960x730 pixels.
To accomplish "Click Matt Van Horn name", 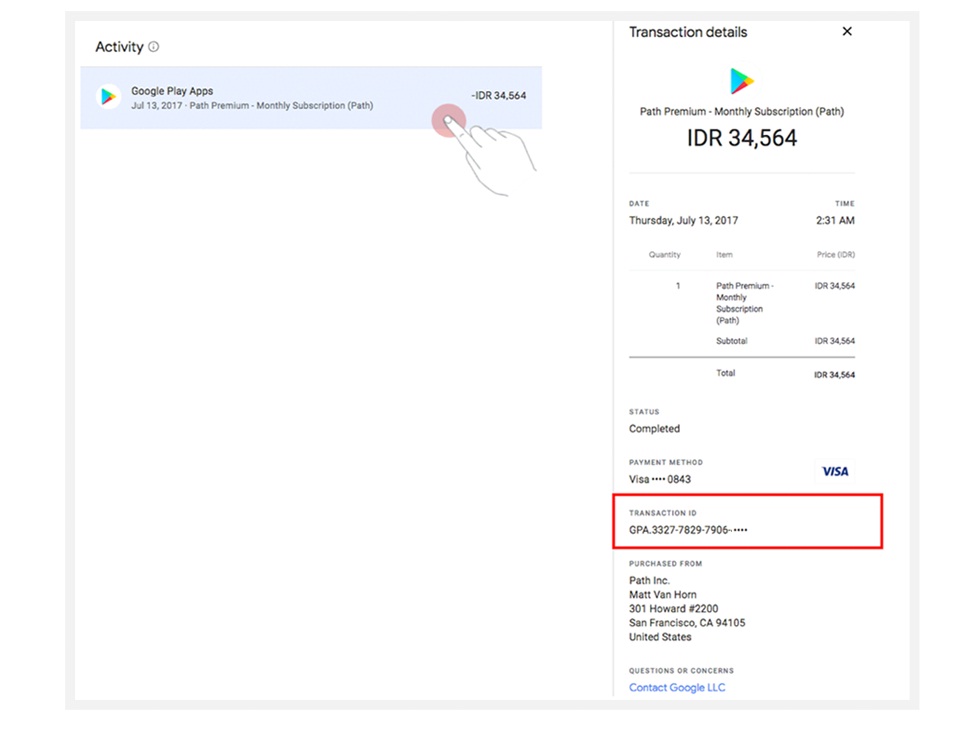I will 662,594.
